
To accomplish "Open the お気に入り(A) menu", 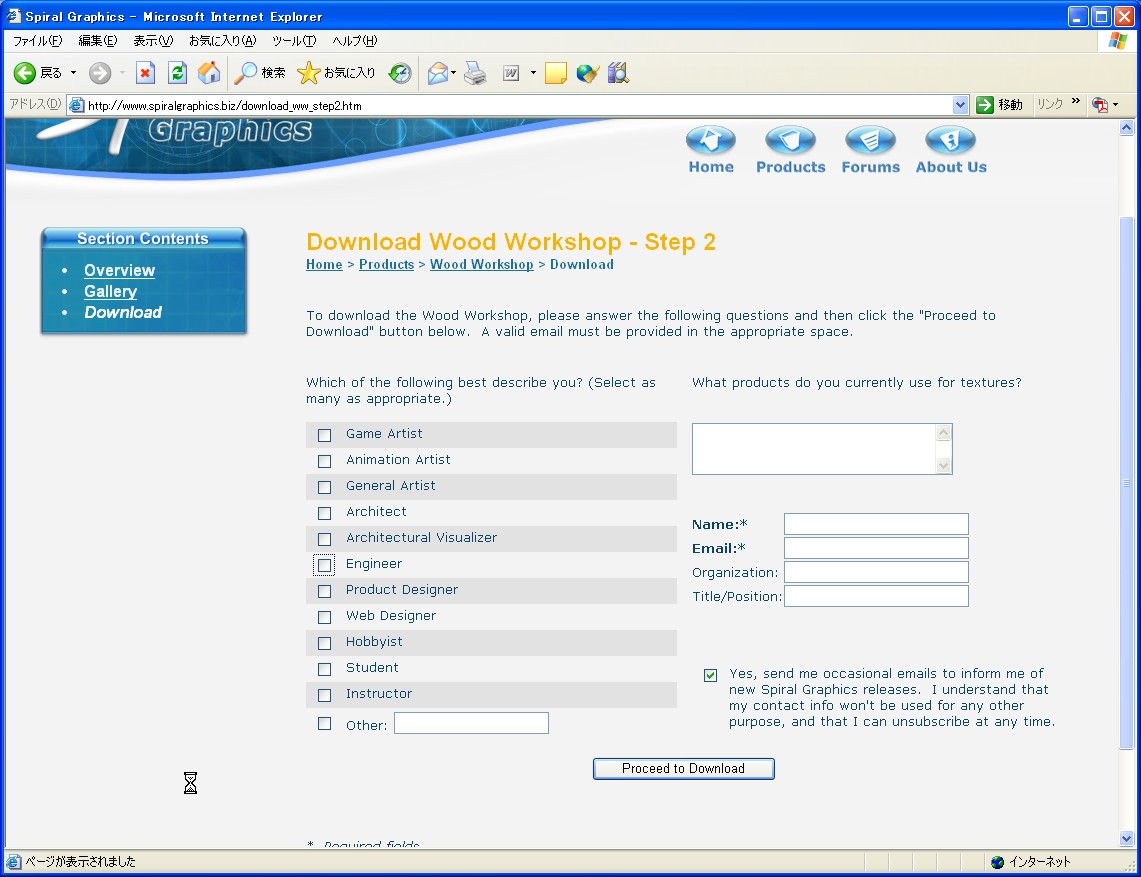I will point(223,41).
